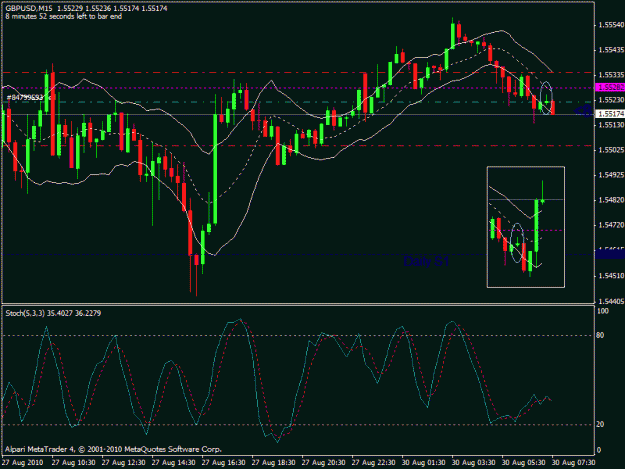Click the magenta 1.55282 price tag
Screen dimensions: 625x469
[609, 87]
